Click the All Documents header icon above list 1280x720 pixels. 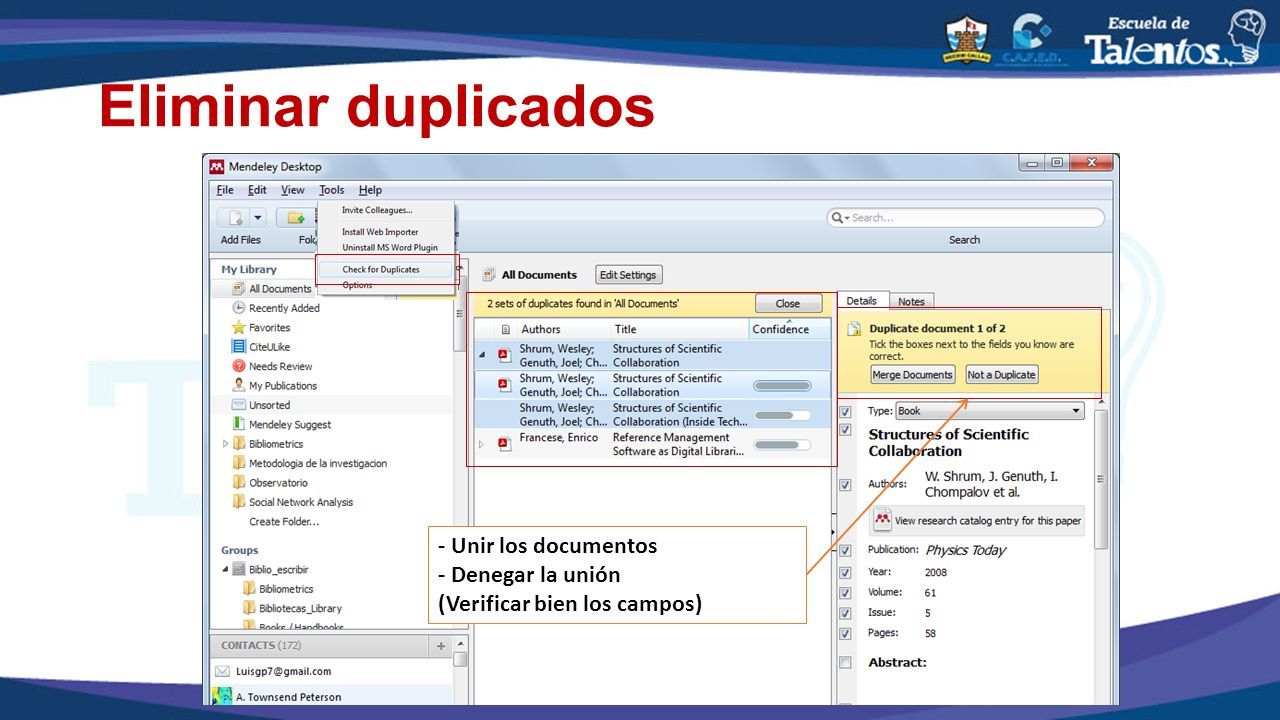tap(489, 275)
